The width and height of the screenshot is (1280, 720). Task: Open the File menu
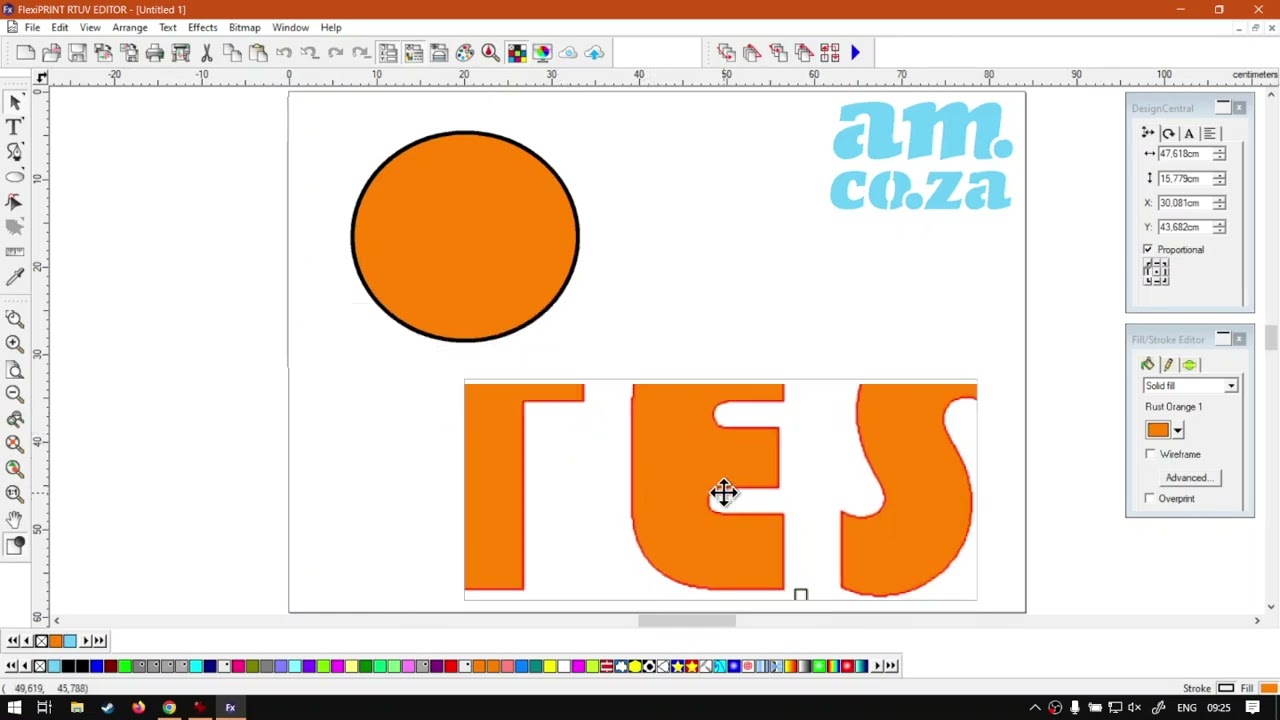32,27
